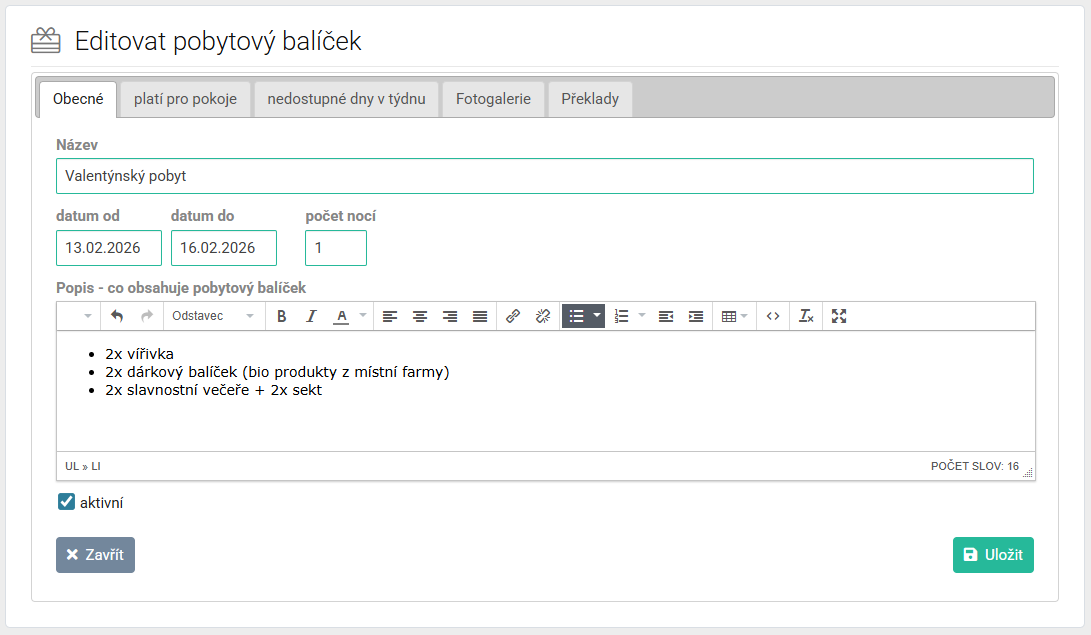1091x635 pixels.
Task: Click the undo arrow in editor
Action: [117, 316]
